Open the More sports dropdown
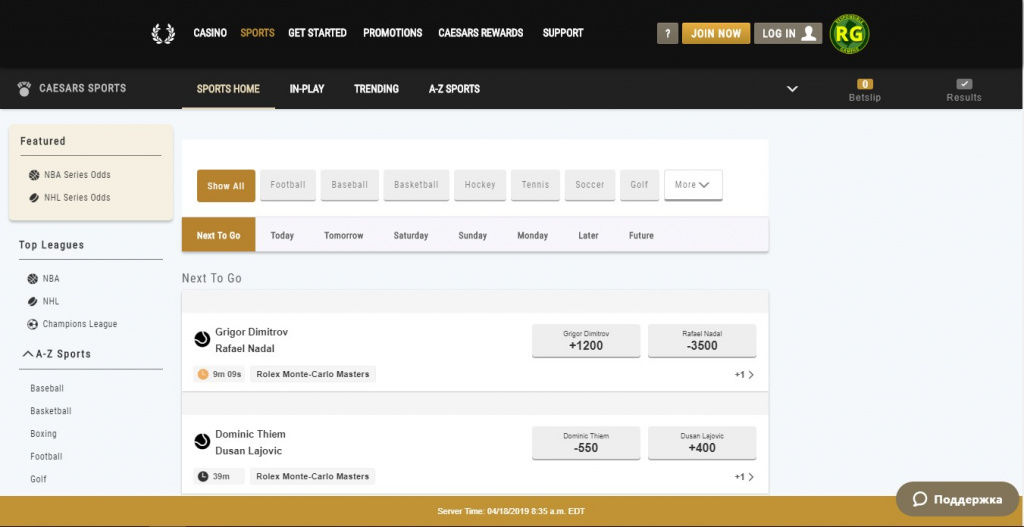Viewport: 1024px width, 527px height. [693, 185]
